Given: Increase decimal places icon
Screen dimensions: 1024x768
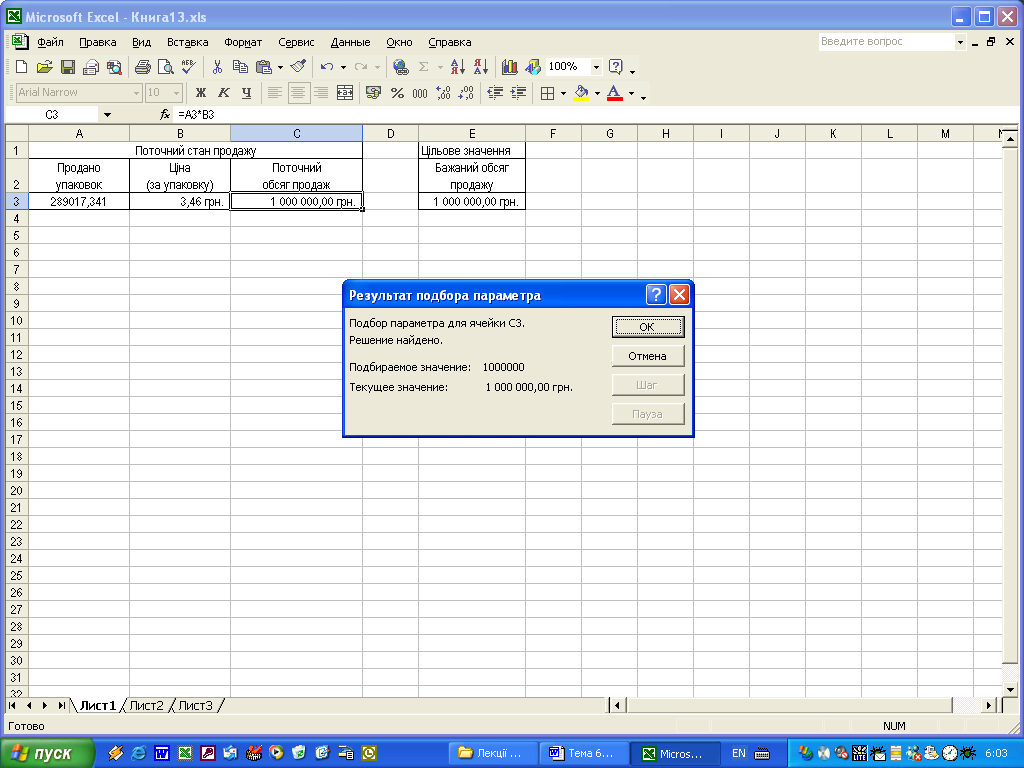Looking at the screenshot, I should point(443,93).
